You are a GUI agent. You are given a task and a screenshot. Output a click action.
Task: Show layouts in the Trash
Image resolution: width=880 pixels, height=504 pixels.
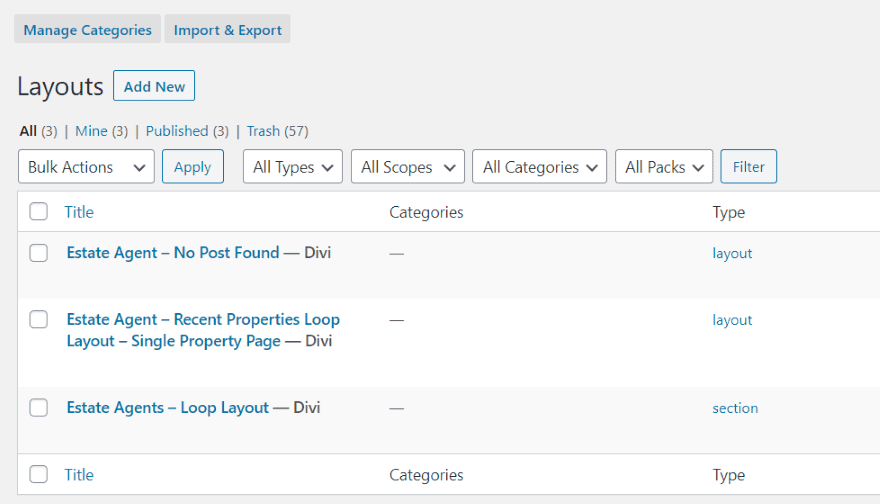click(x=263, y=131)
